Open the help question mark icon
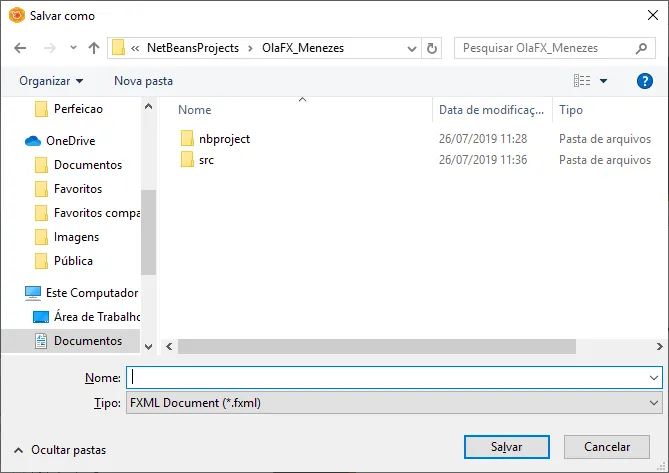The height and width of the screenshot is (473, 669). pyautogui.click(x=644, y=81)
